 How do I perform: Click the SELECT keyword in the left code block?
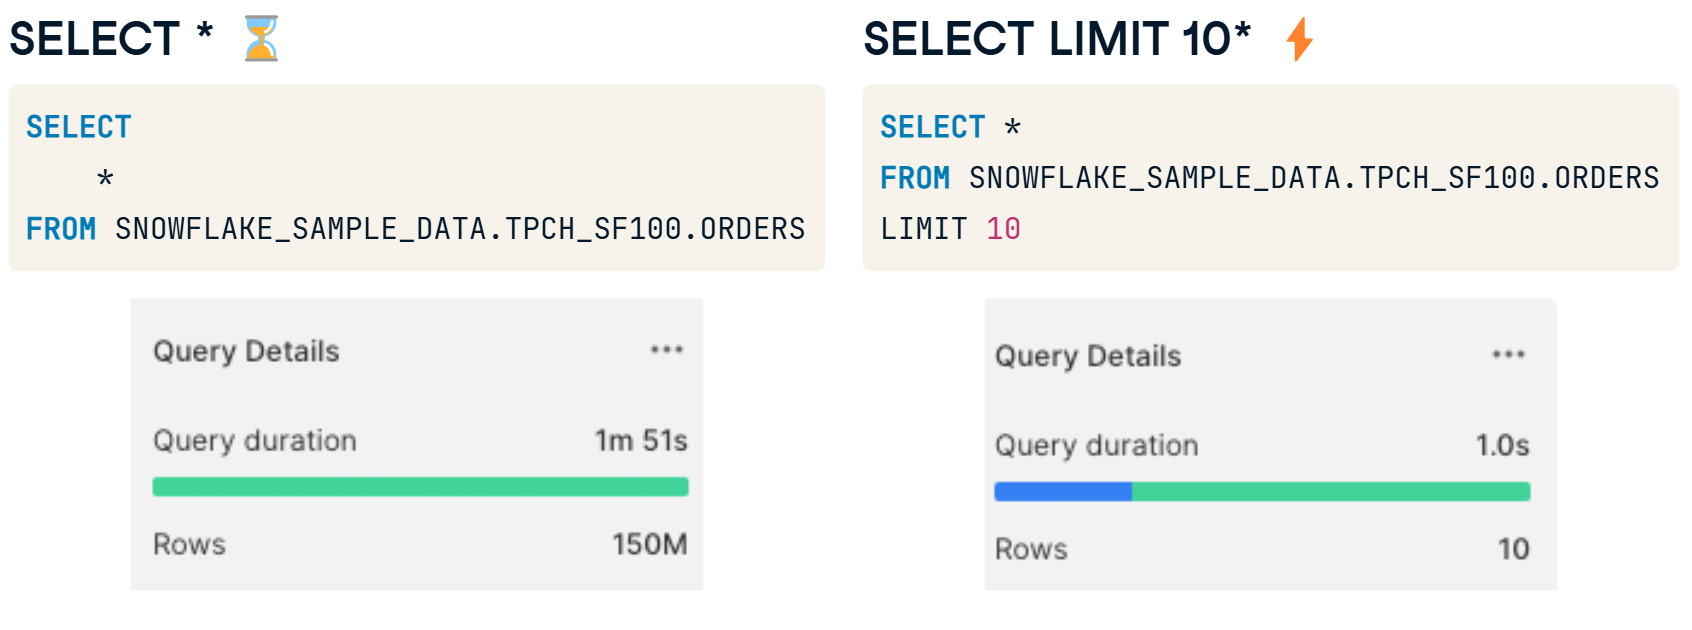pyautogui.click(x=79, y=127)
